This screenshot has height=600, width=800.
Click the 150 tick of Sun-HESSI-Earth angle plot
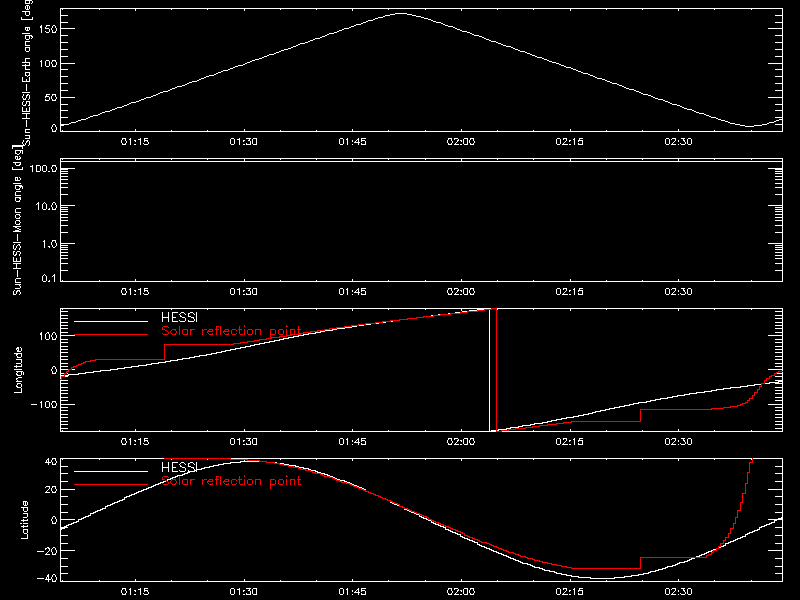point(47,29)
